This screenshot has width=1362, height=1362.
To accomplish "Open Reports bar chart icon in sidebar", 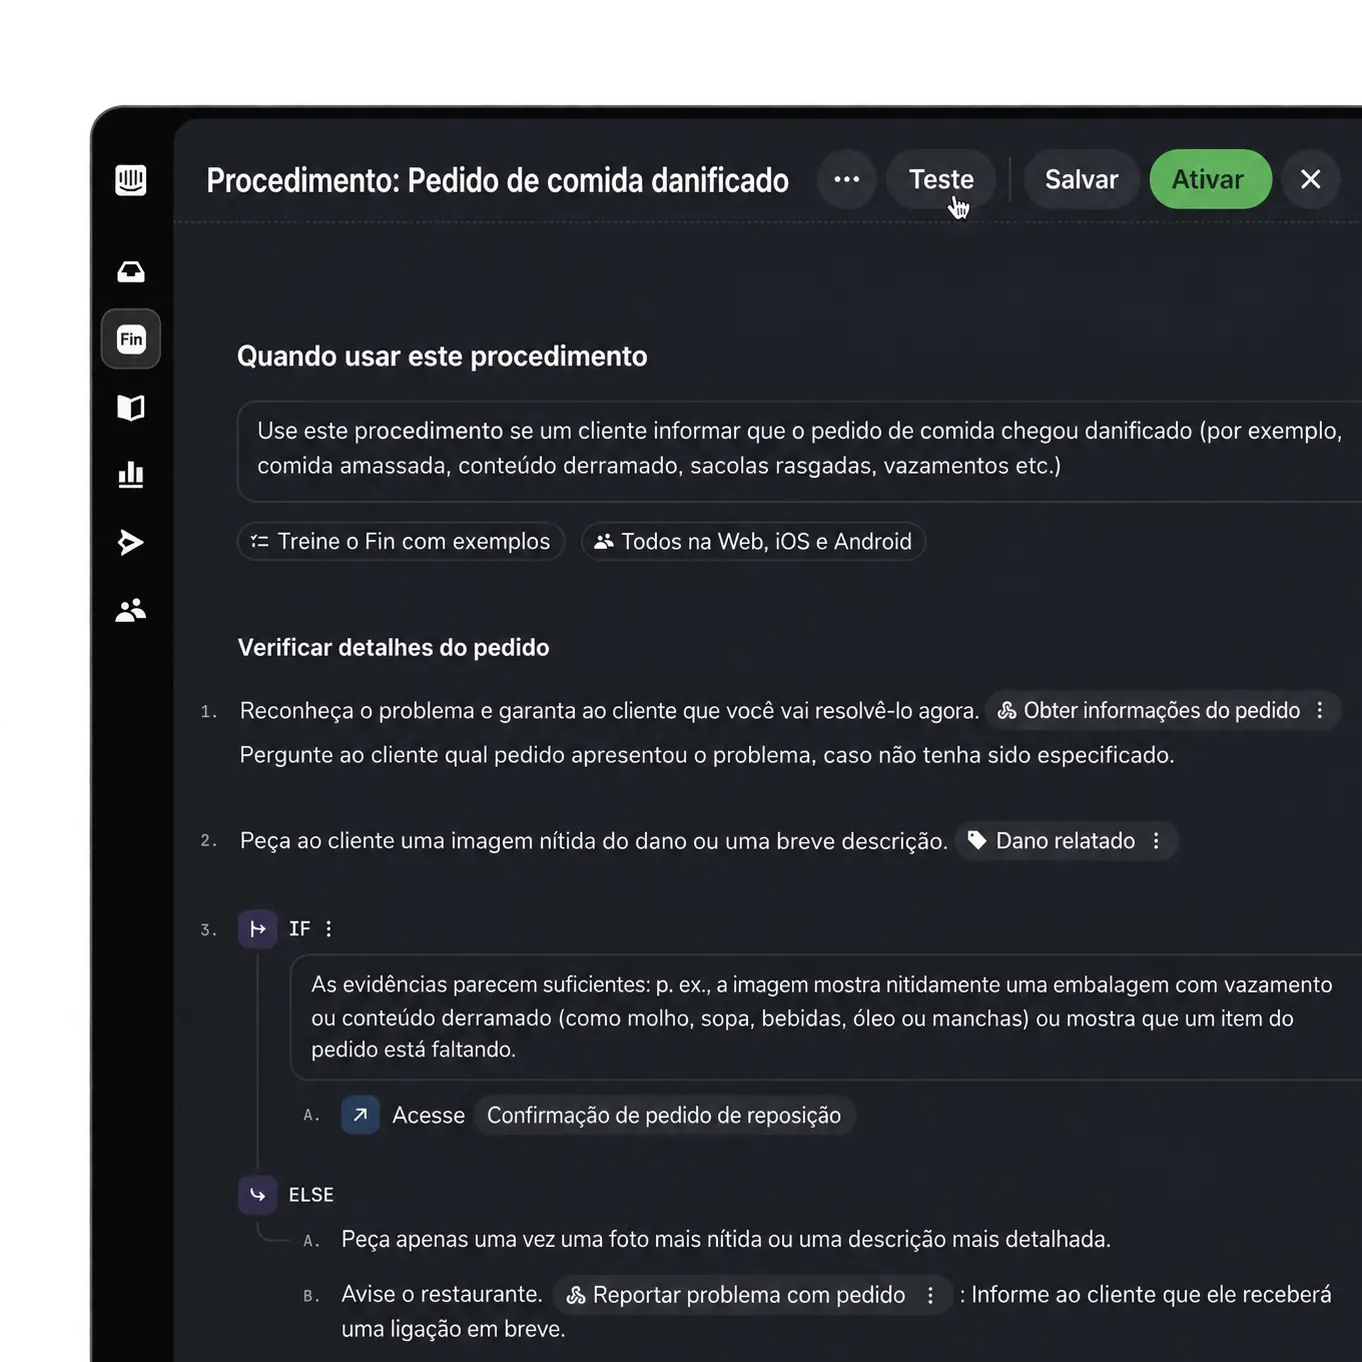I will 131,474.
